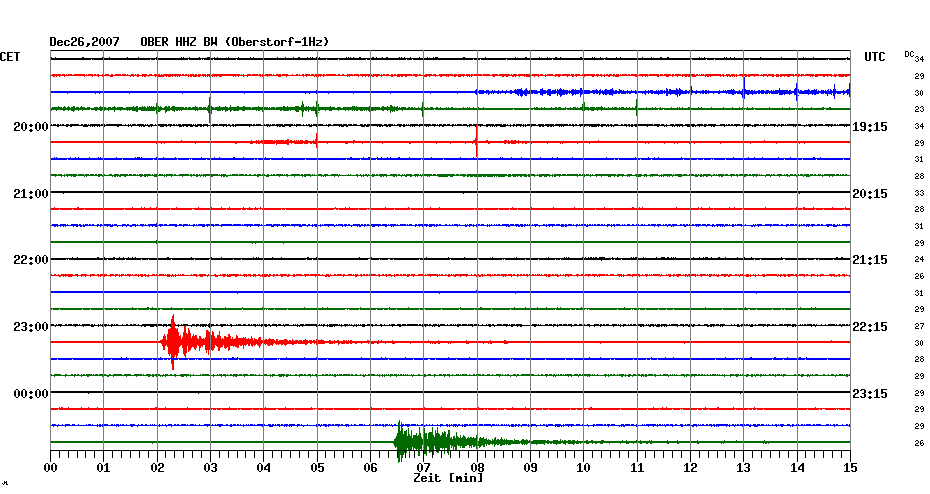The image size is (930, 494).
Task: Select DC value 24 in right column
Action: click(x=919, y=260)
